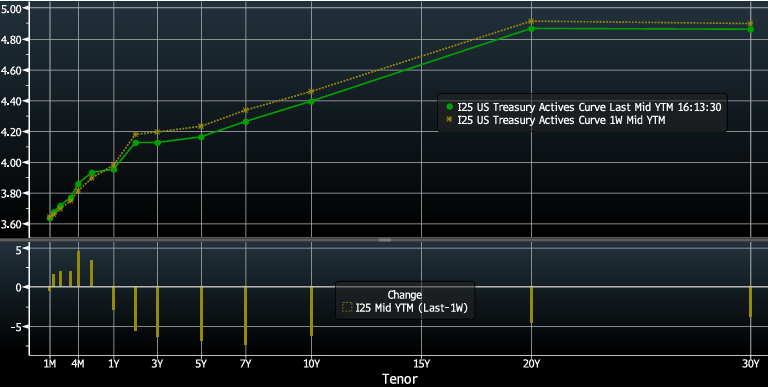This screenshot has height=388, width=768.
Task: Click the '4.00' yield axis value
Action: (10, 163)
